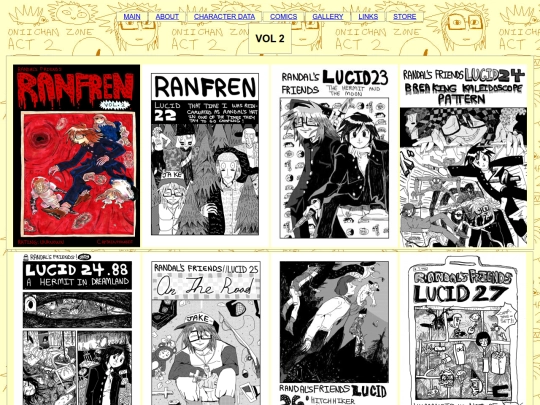Open the red Ranfren Vol. 2 cover
The width and height of the screenshot is (540, 405).
pyautogui.click(x=76, y=156)
